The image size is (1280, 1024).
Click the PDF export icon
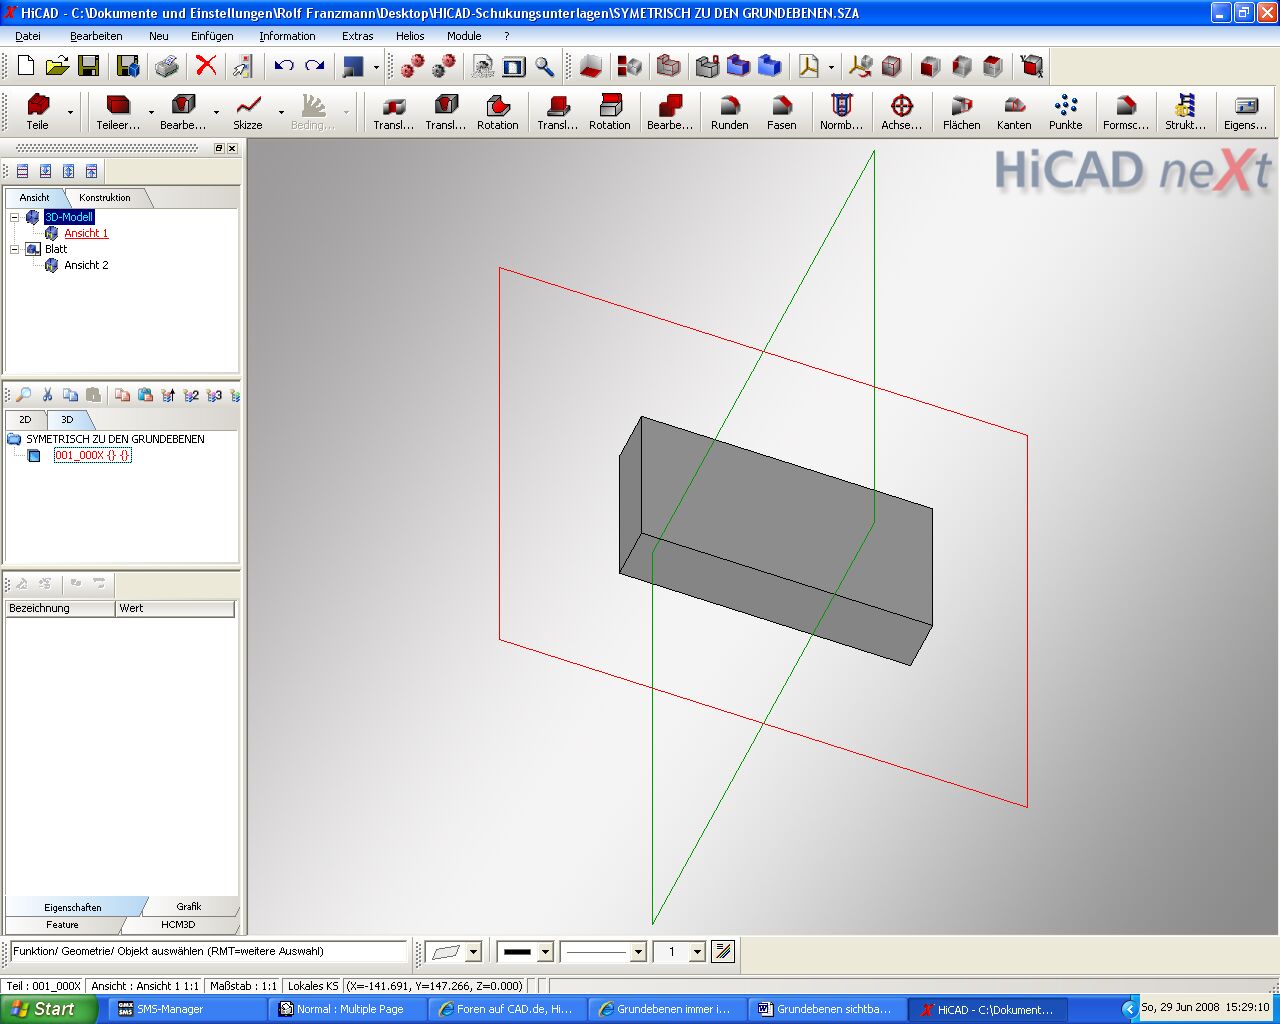808,66
